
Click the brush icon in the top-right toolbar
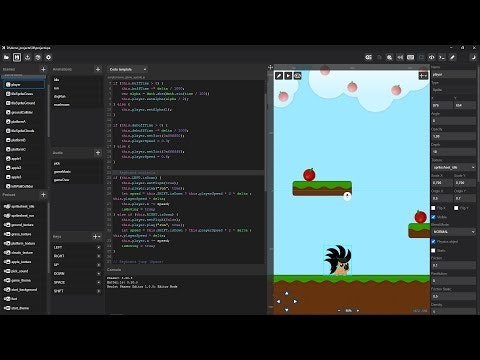click(x=452, y=57)
